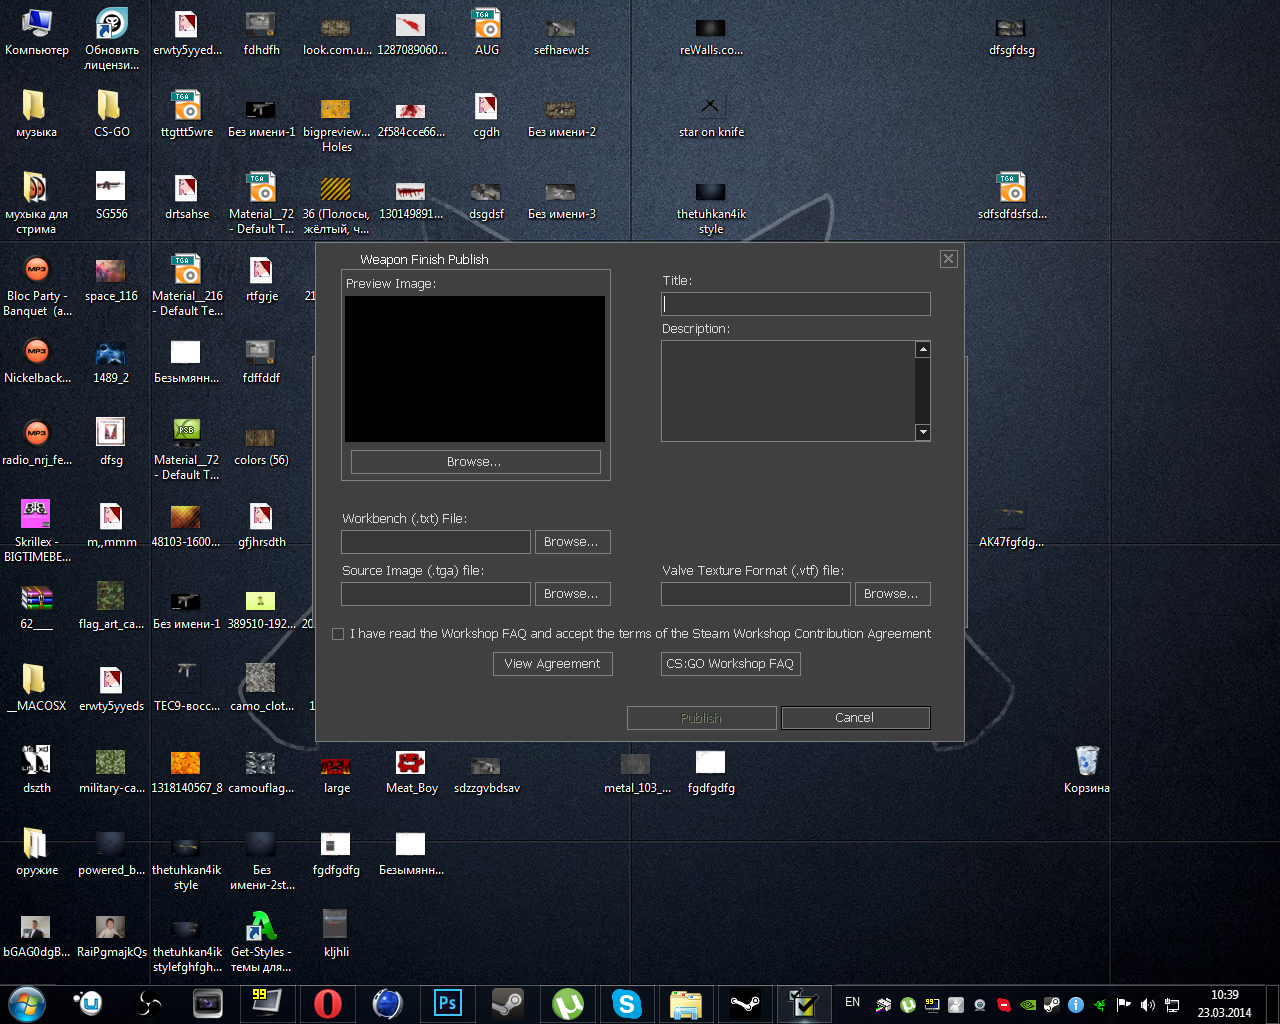This screenshot has width=1280, height=1024.
Task: Open the Windows Start menu
Action: tap(27, 1003)
